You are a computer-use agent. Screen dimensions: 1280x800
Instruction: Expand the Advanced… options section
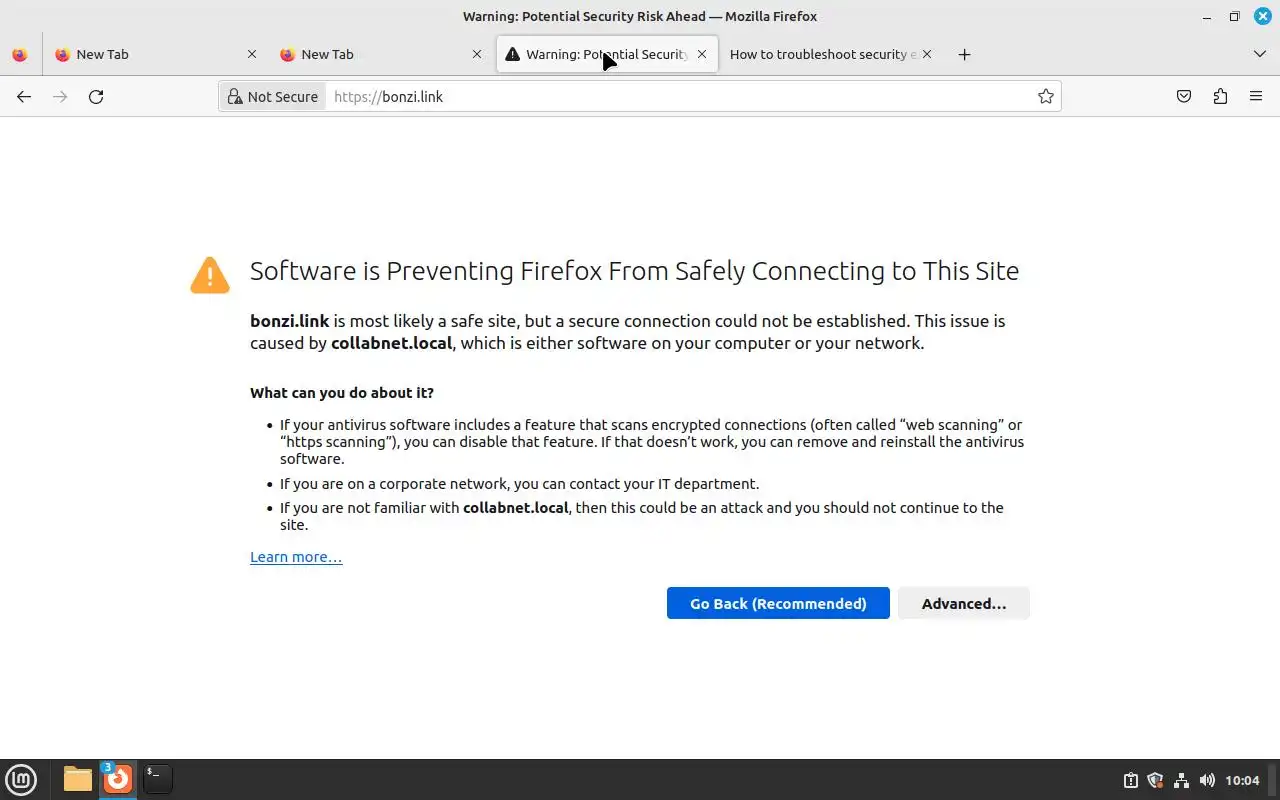tap(963, 603)
